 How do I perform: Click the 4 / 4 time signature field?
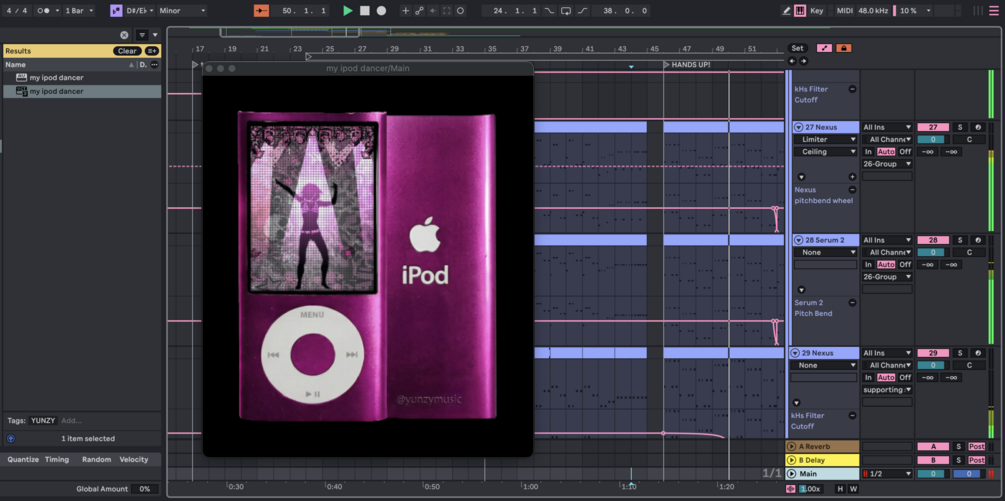pyautogui.click(x=16, y=11)
